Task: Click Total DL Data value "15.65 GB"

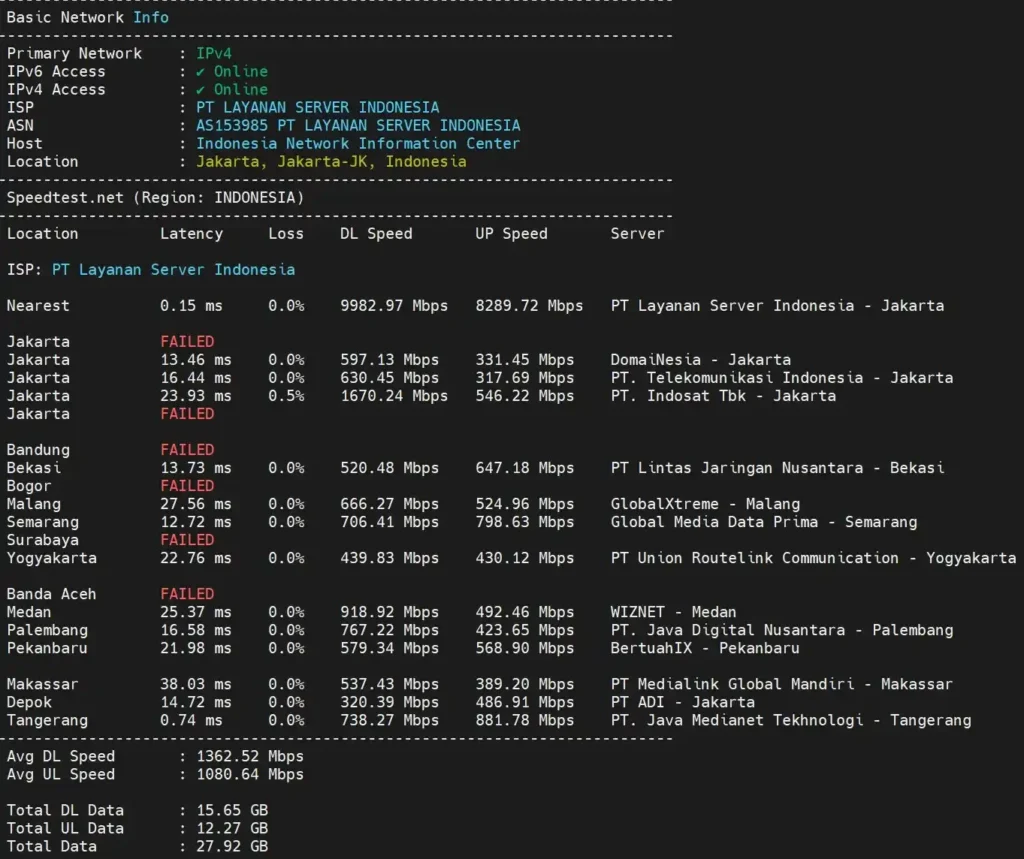Action: [x=232, y=811]
